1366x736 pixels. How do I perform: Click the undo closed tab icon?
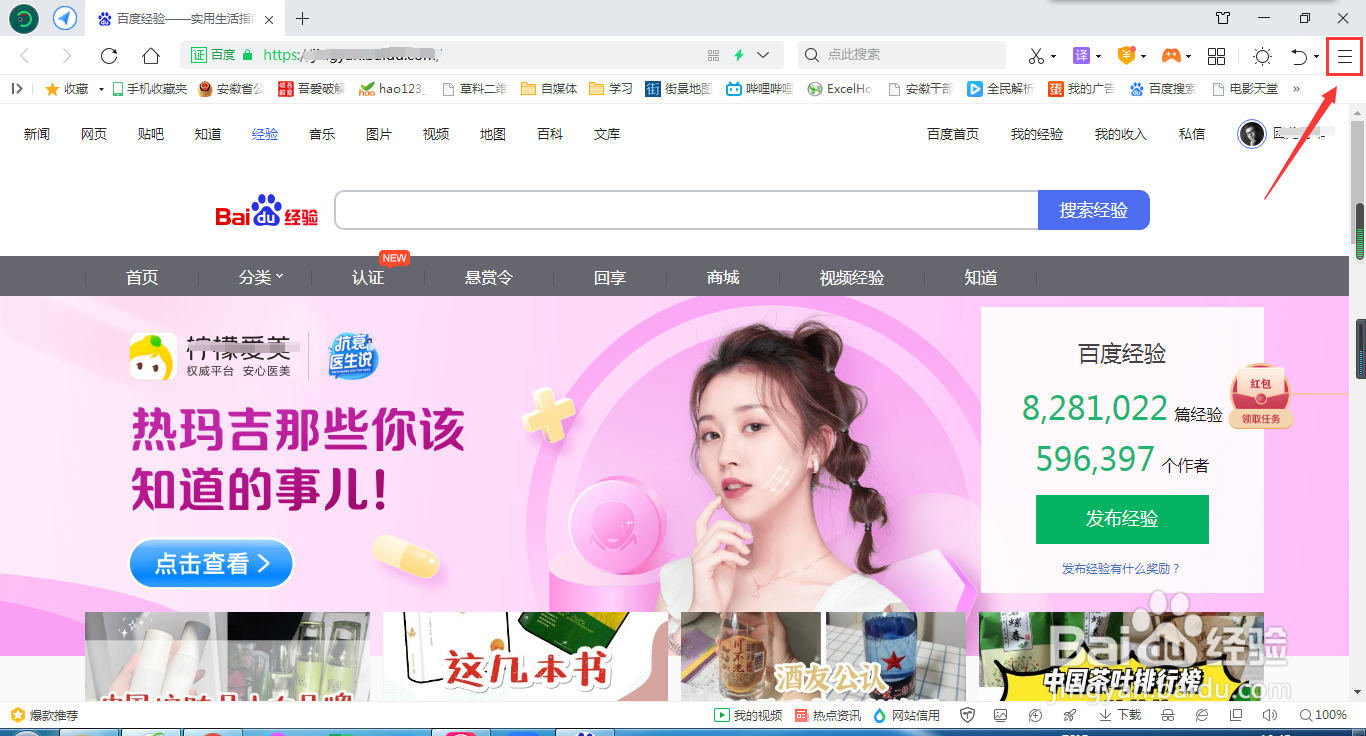point(1298,56)
